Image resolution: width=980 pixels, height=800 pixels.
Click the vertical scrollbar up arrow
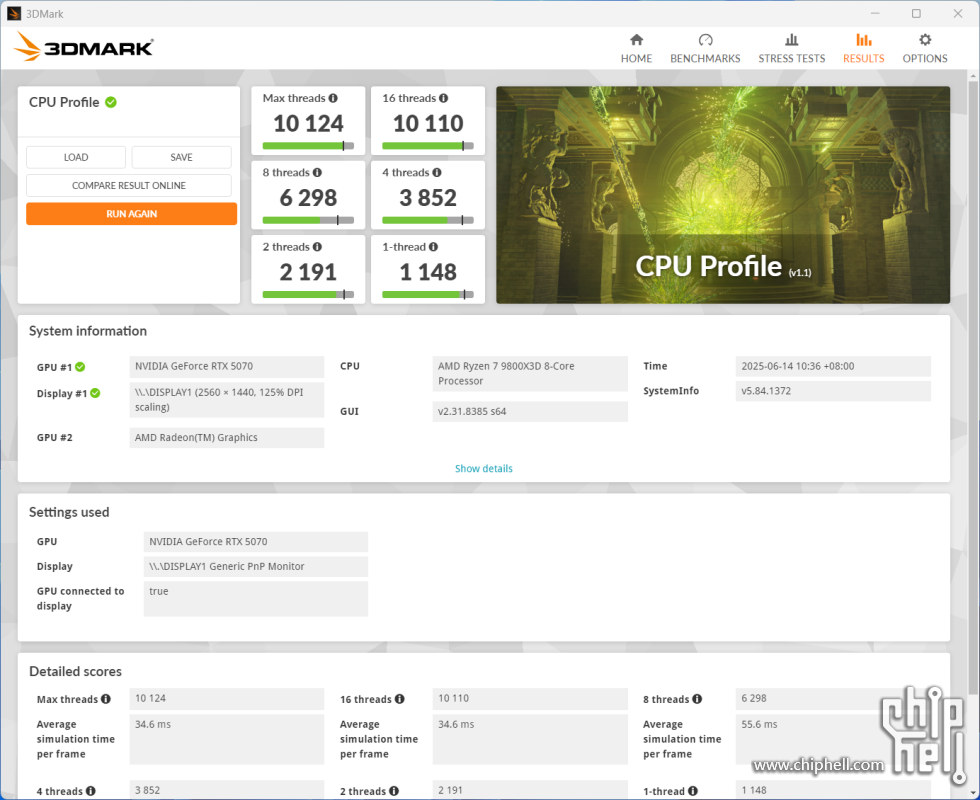tap(973, 76)
